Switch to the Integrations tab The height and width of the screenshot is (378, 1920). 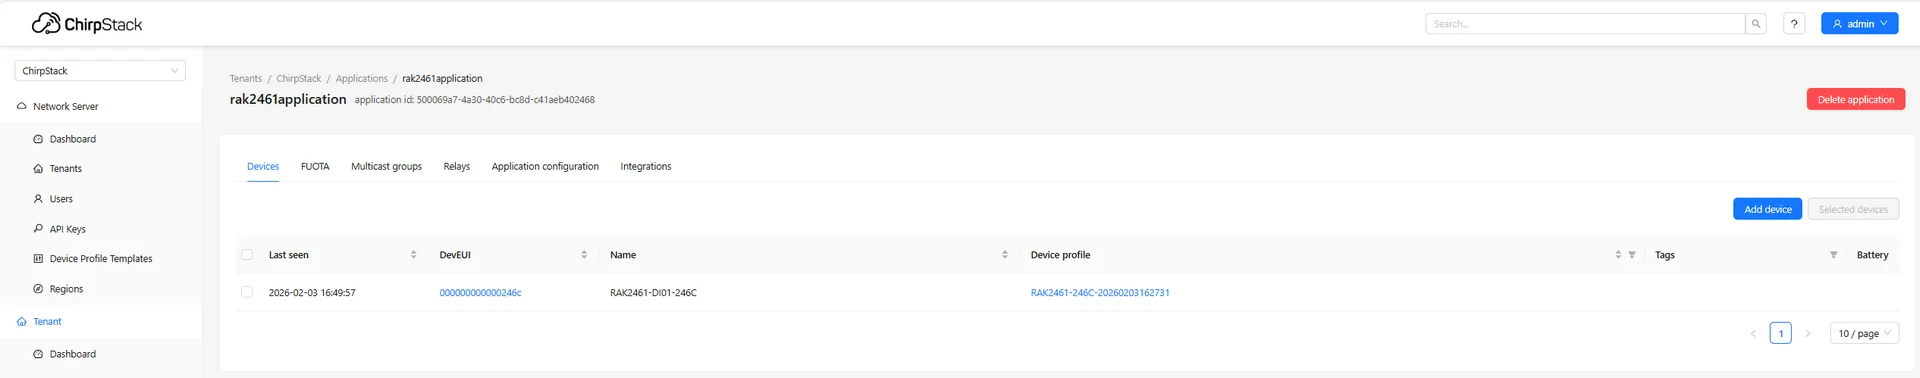click(646, 167)
